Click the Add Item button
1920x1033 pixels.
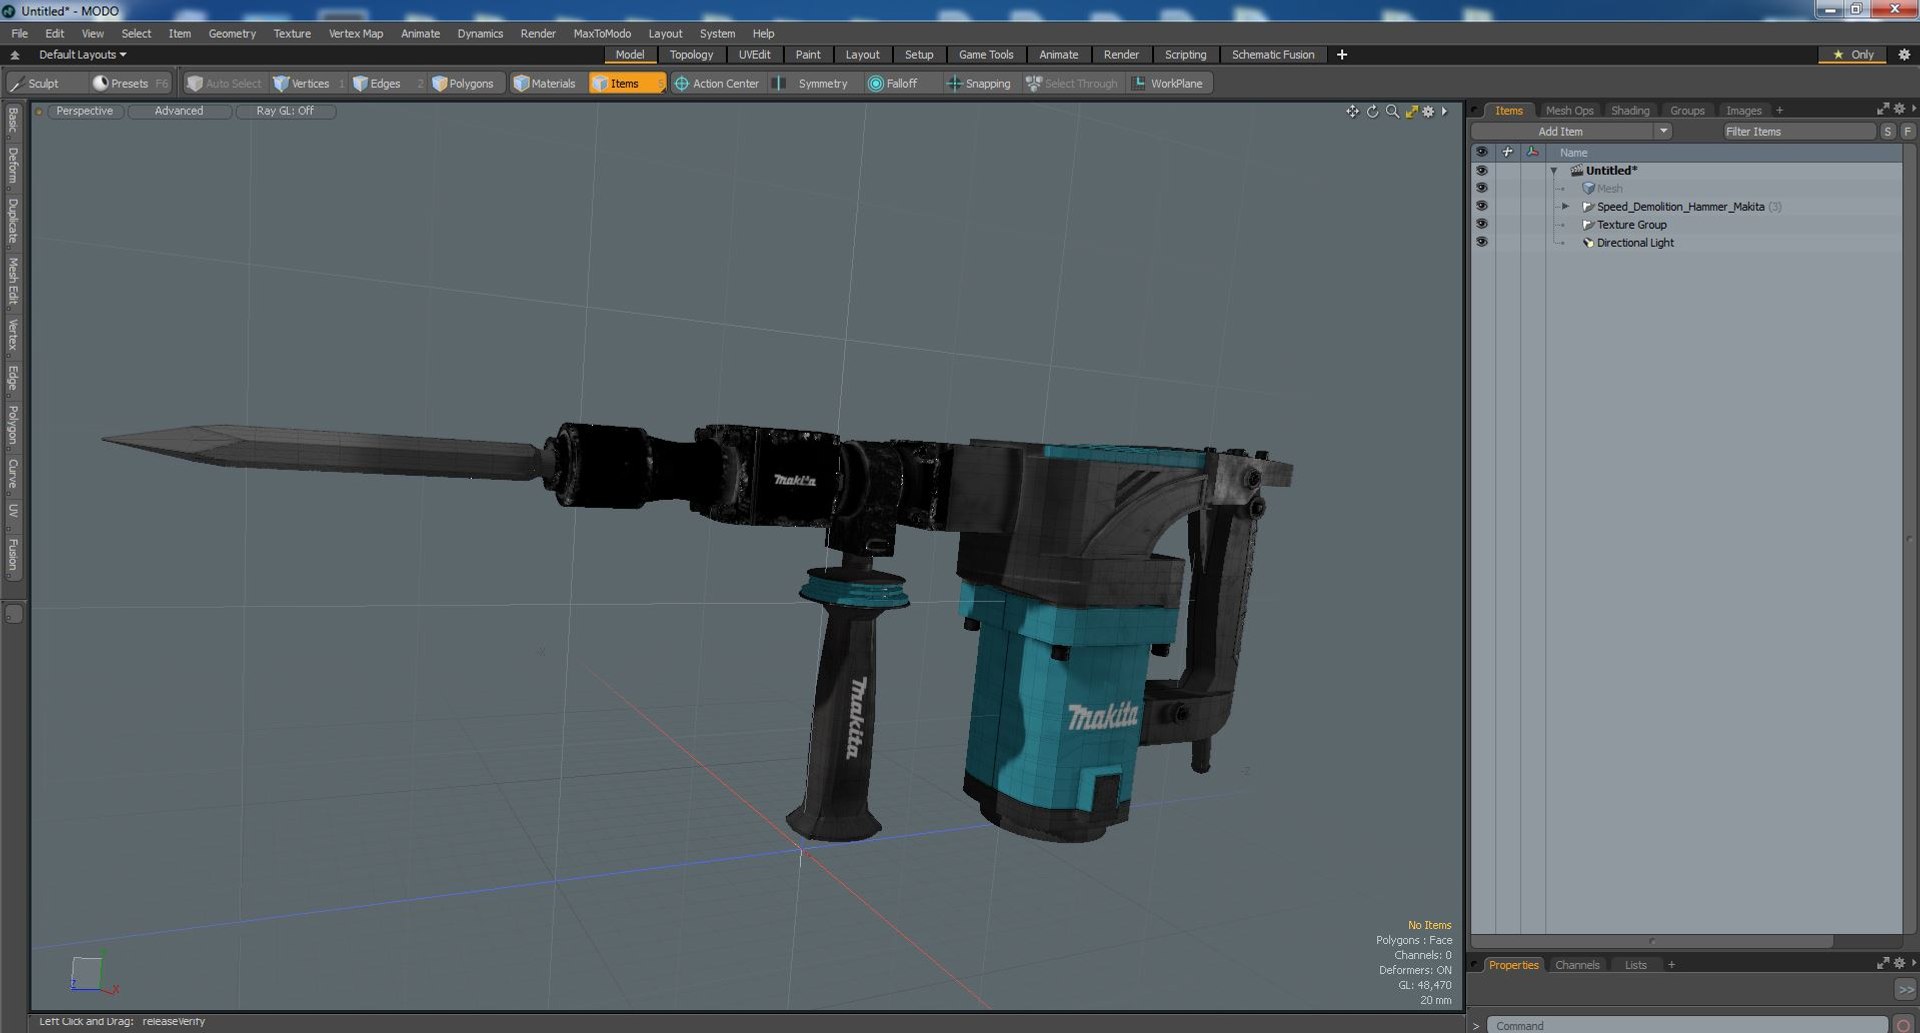pyautogui.click(x=1560, y=131)
